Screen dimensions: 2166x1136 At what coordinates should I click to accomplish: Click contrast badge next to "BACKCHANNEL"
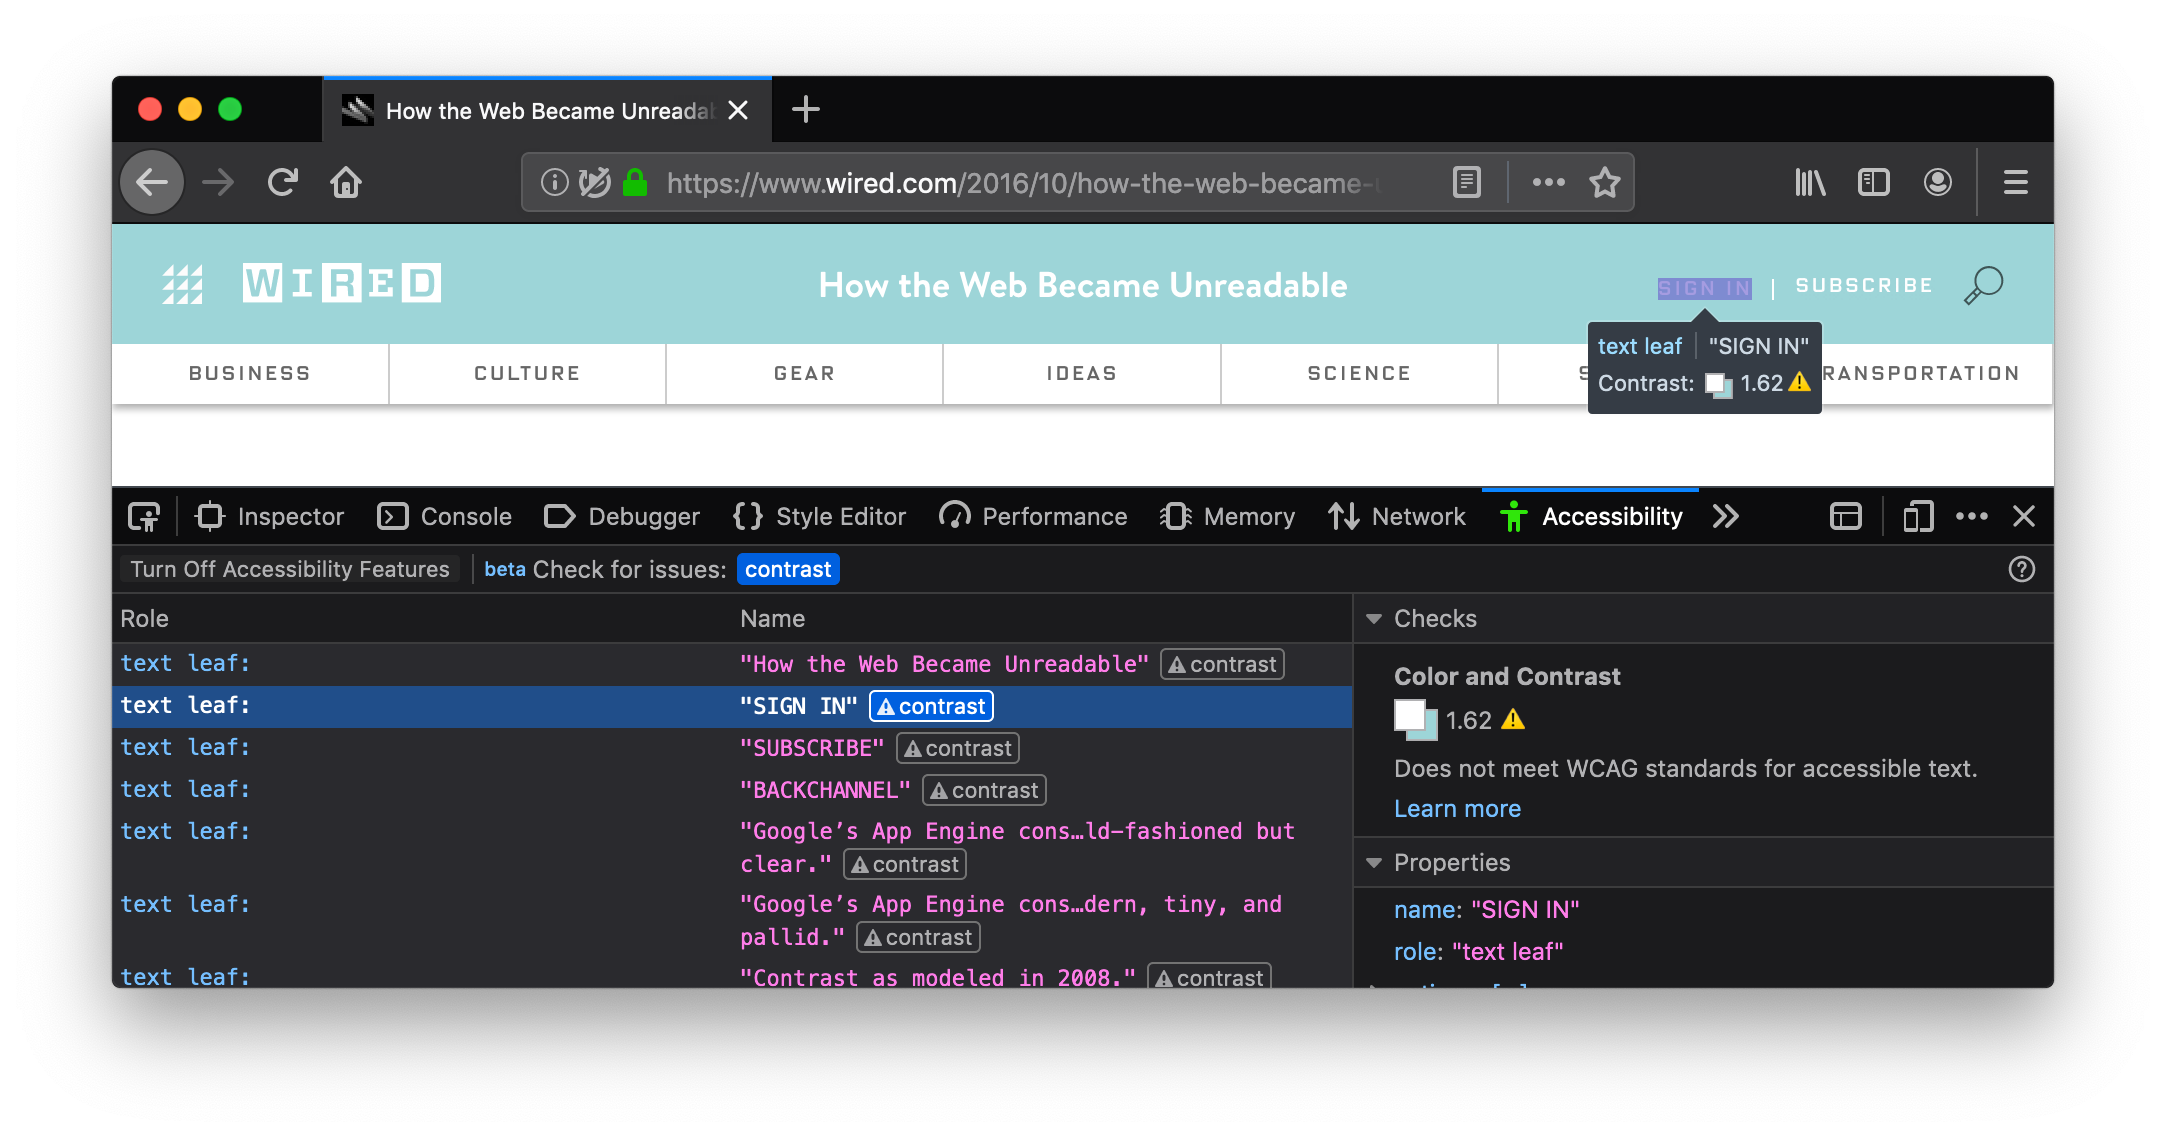click(x=984, y=790)
